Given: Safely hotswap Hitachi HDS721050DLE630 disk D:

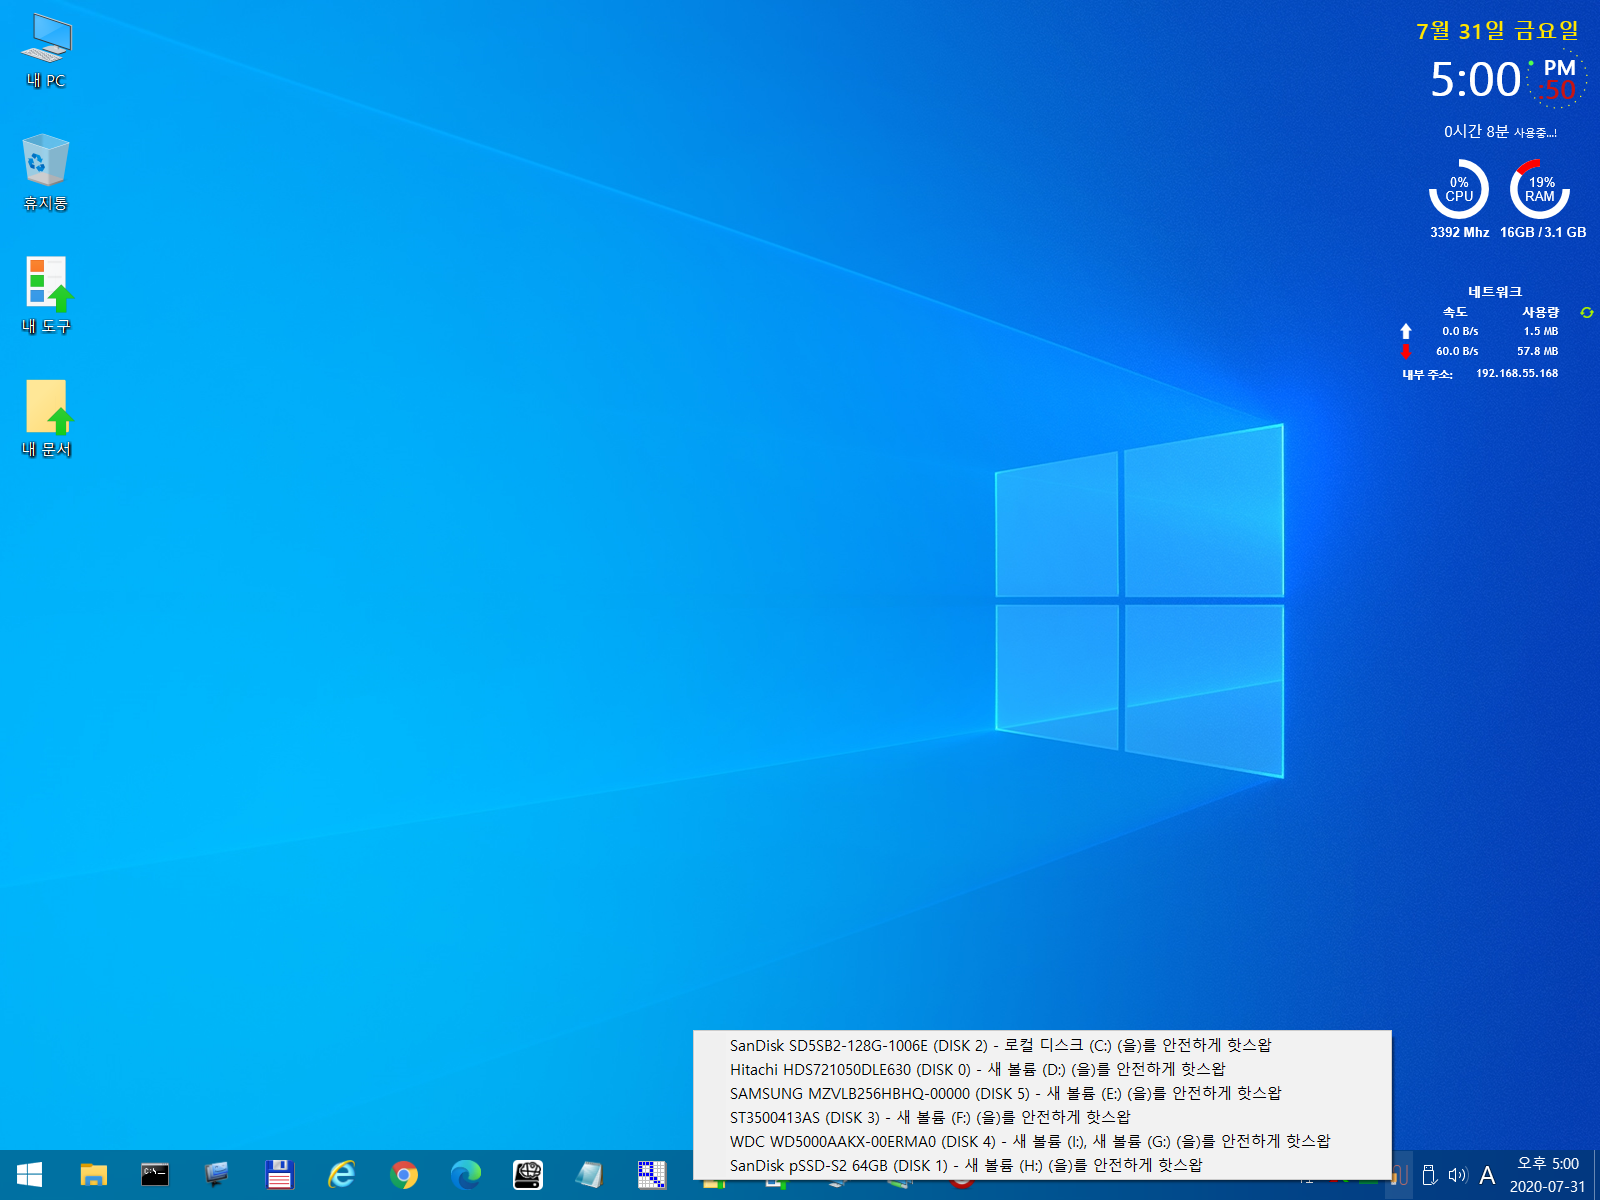Looking at the screenshot, I should [x=1042, y=1069].
